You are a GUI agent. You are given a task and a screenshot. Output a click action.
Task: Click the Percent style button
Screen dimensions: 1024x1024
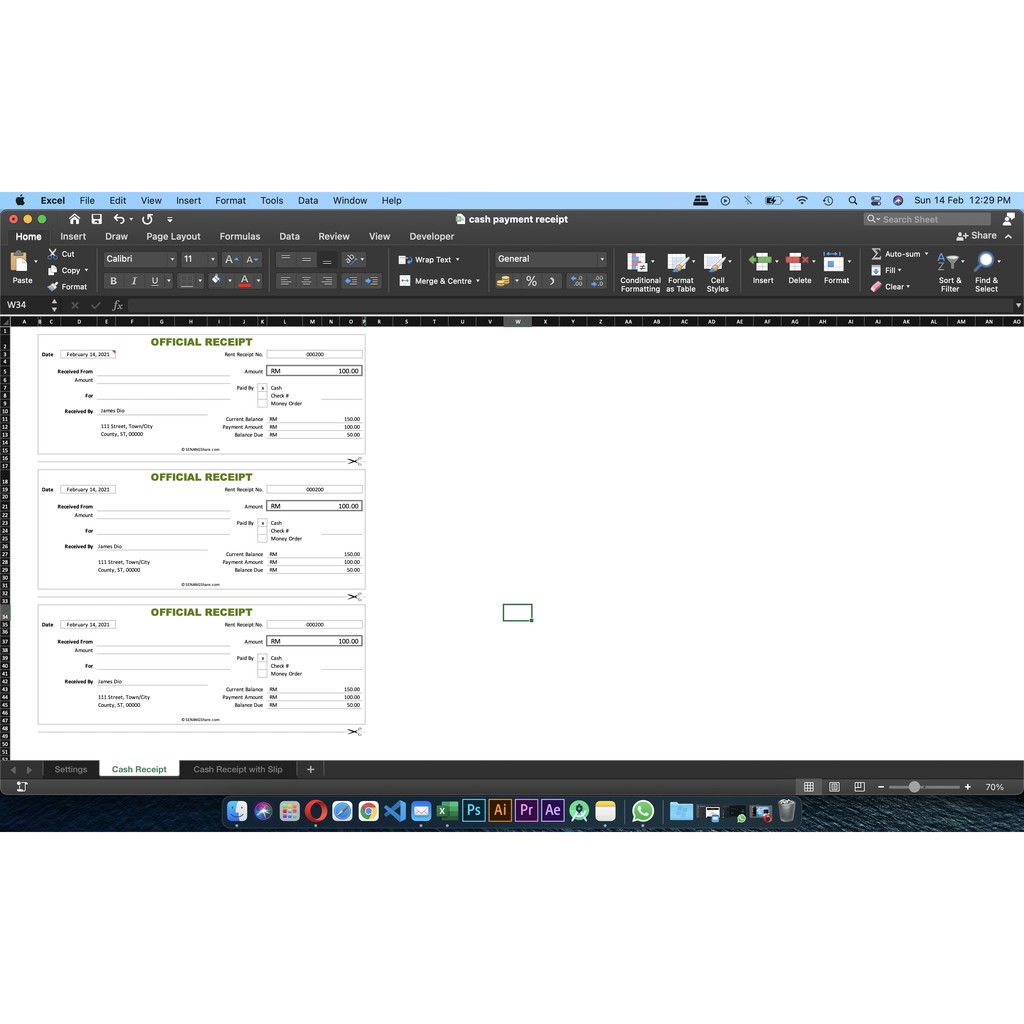[x=531, y=281]
